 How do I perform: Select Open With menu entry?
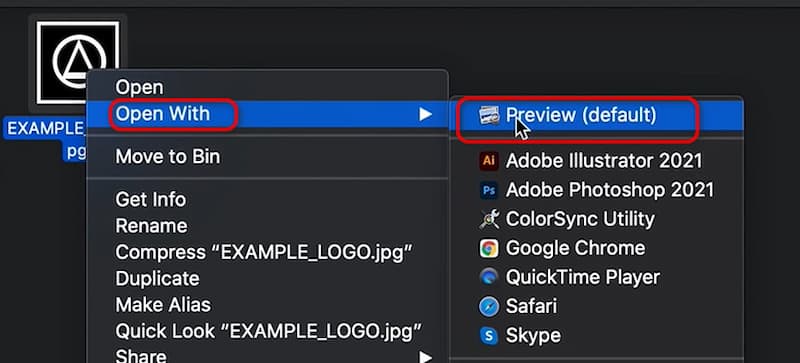click(267, 114)
